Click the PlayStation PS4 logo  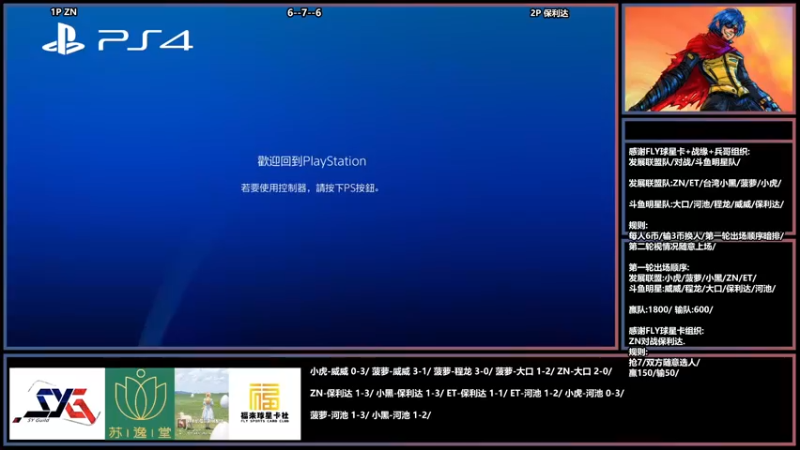tap(117, 39)
